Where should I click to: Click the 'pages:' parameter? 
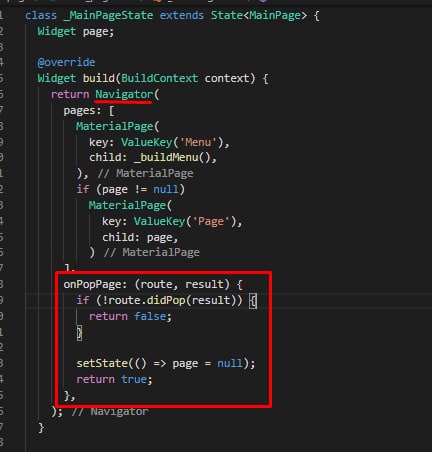click(82, 111)
